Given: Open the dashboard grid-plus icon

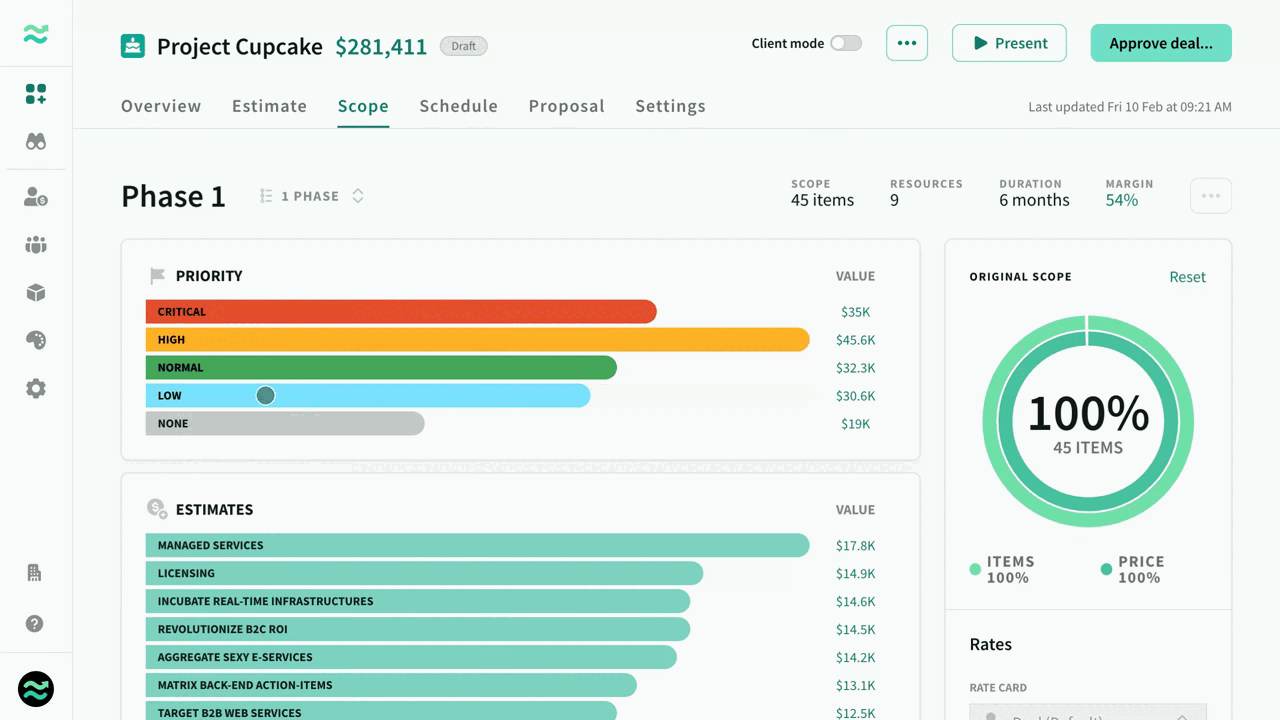Looking at the screenshot, I should [x=36, y=94].
